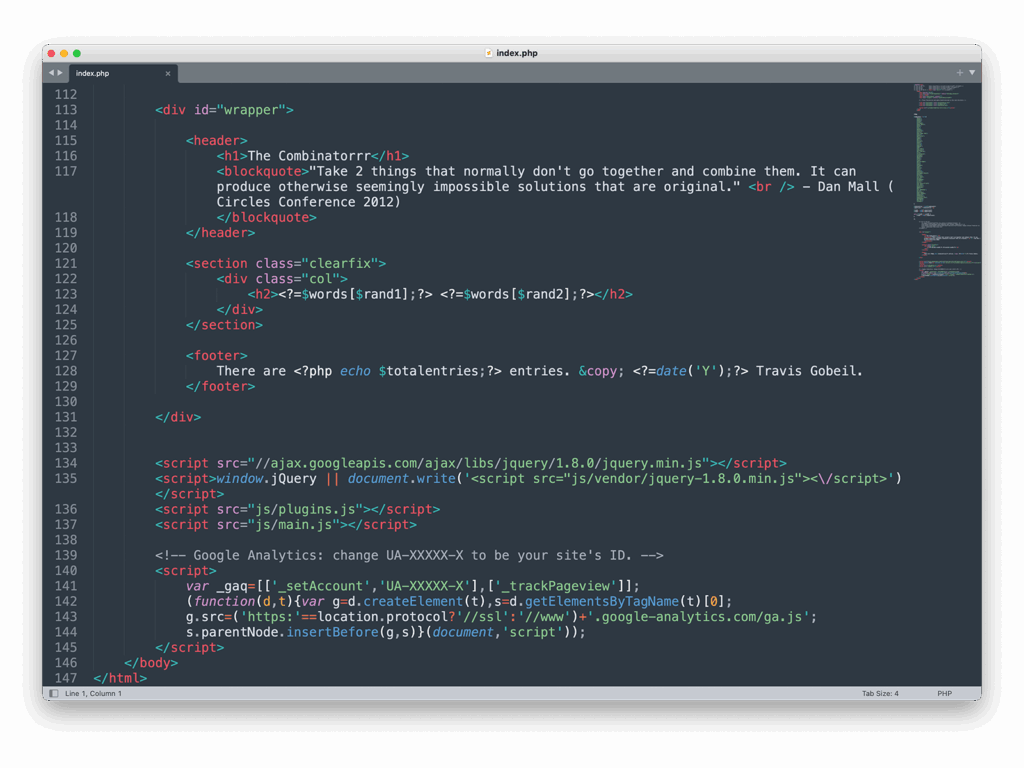The image size is (1024, 768).
Task: Click the "createElement" method
Action: pyautogui.click(x=413, y=601)
